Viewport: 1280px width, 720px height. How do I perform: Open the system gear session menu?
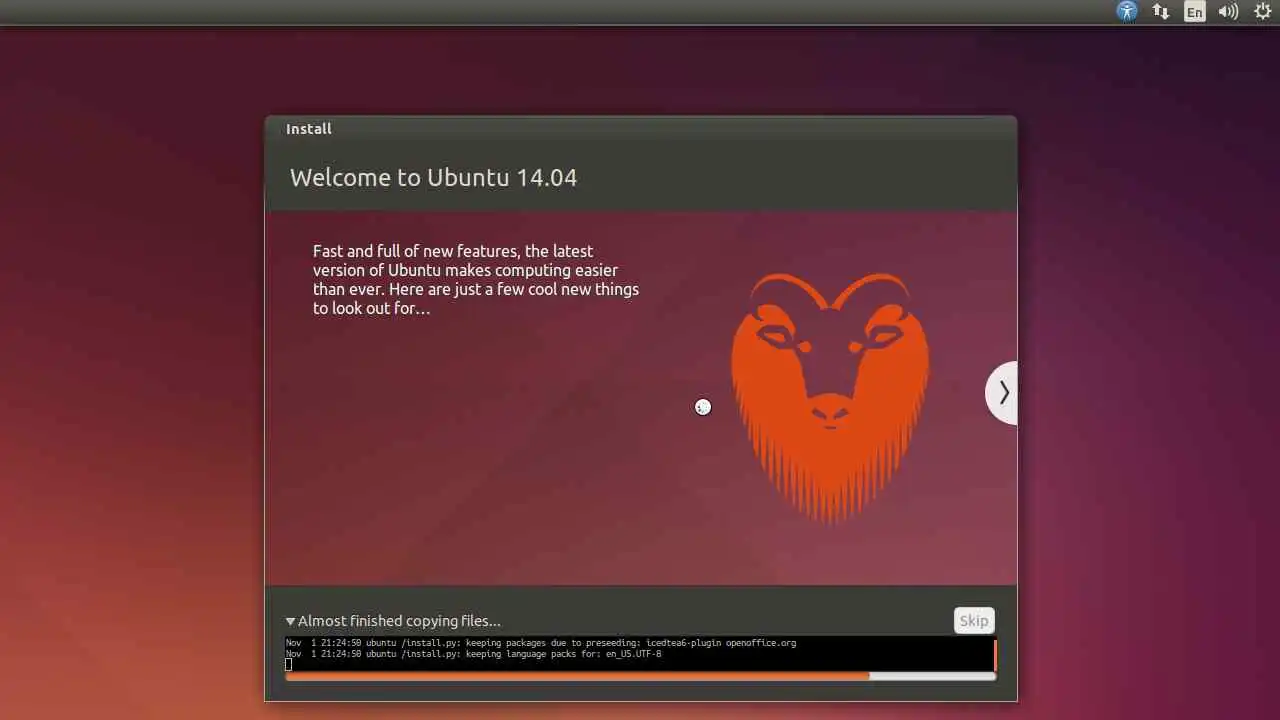point(1263,11)
